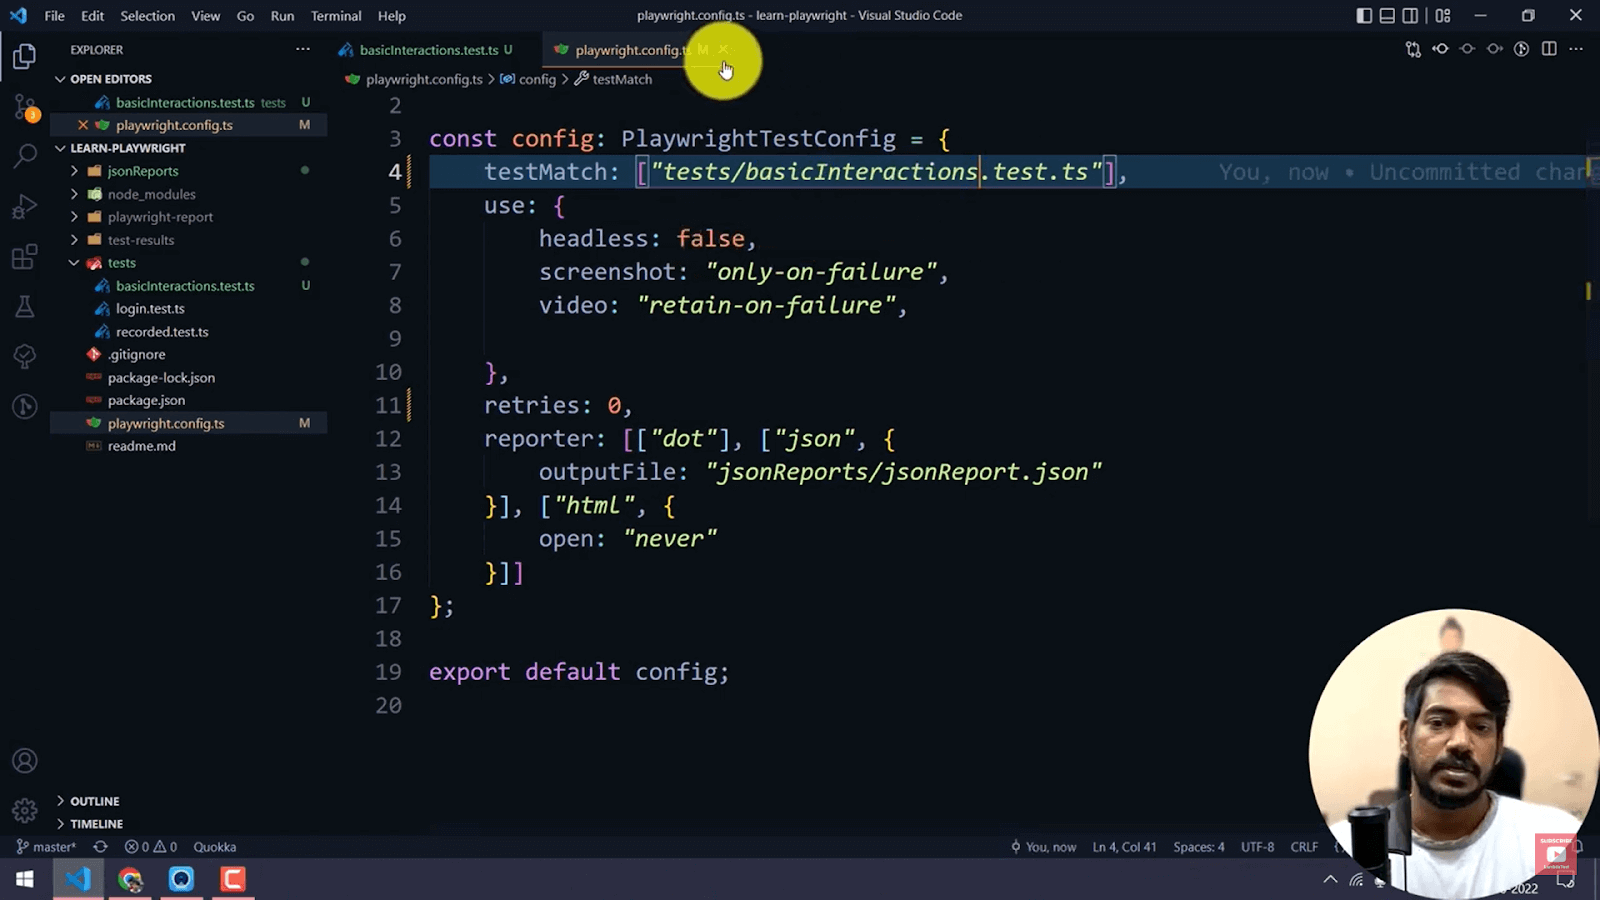Collapse the tests folder
The image size is (1600, 900).
click(121, 263)
